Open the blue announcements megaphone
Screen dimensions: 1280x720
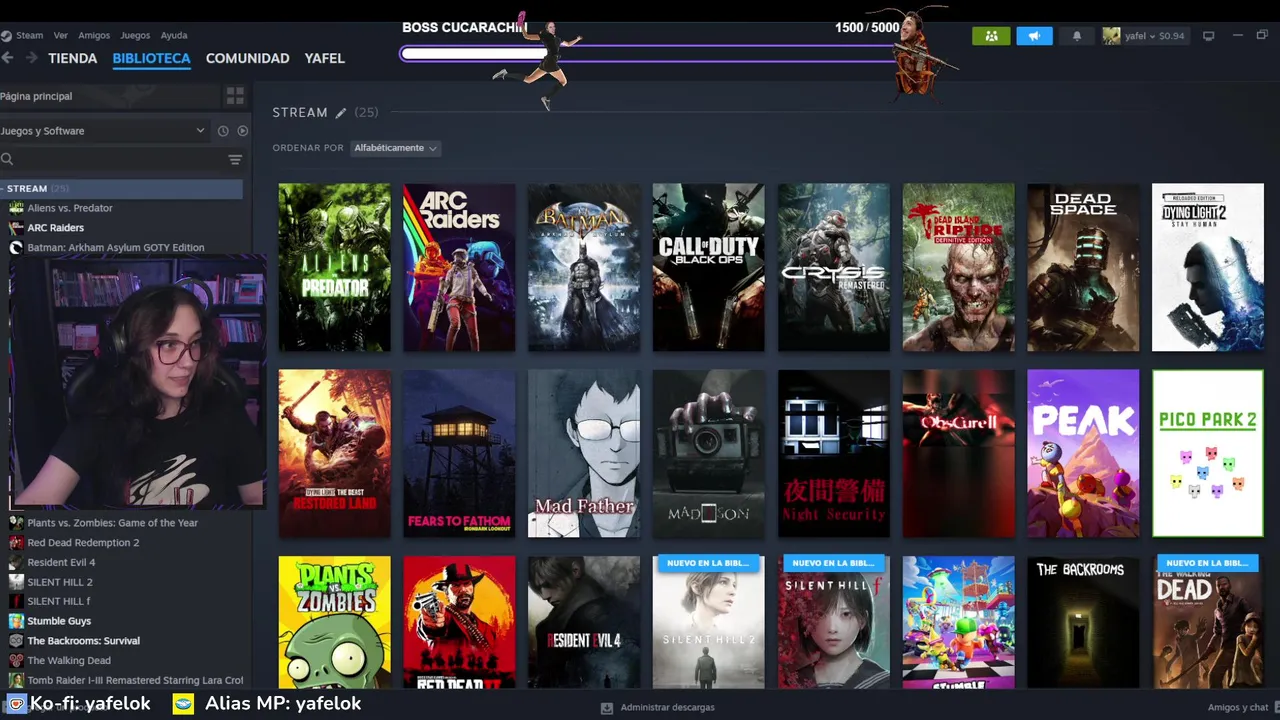1034,36
